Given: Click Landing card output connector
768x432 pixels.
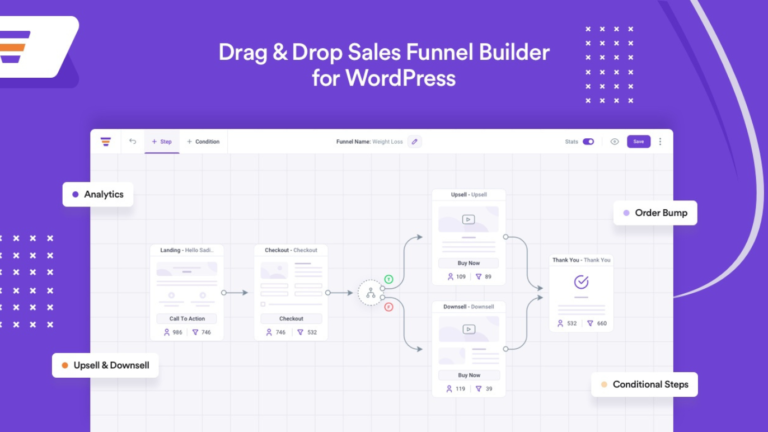Looking at the screenshot, I should point(223,292).
